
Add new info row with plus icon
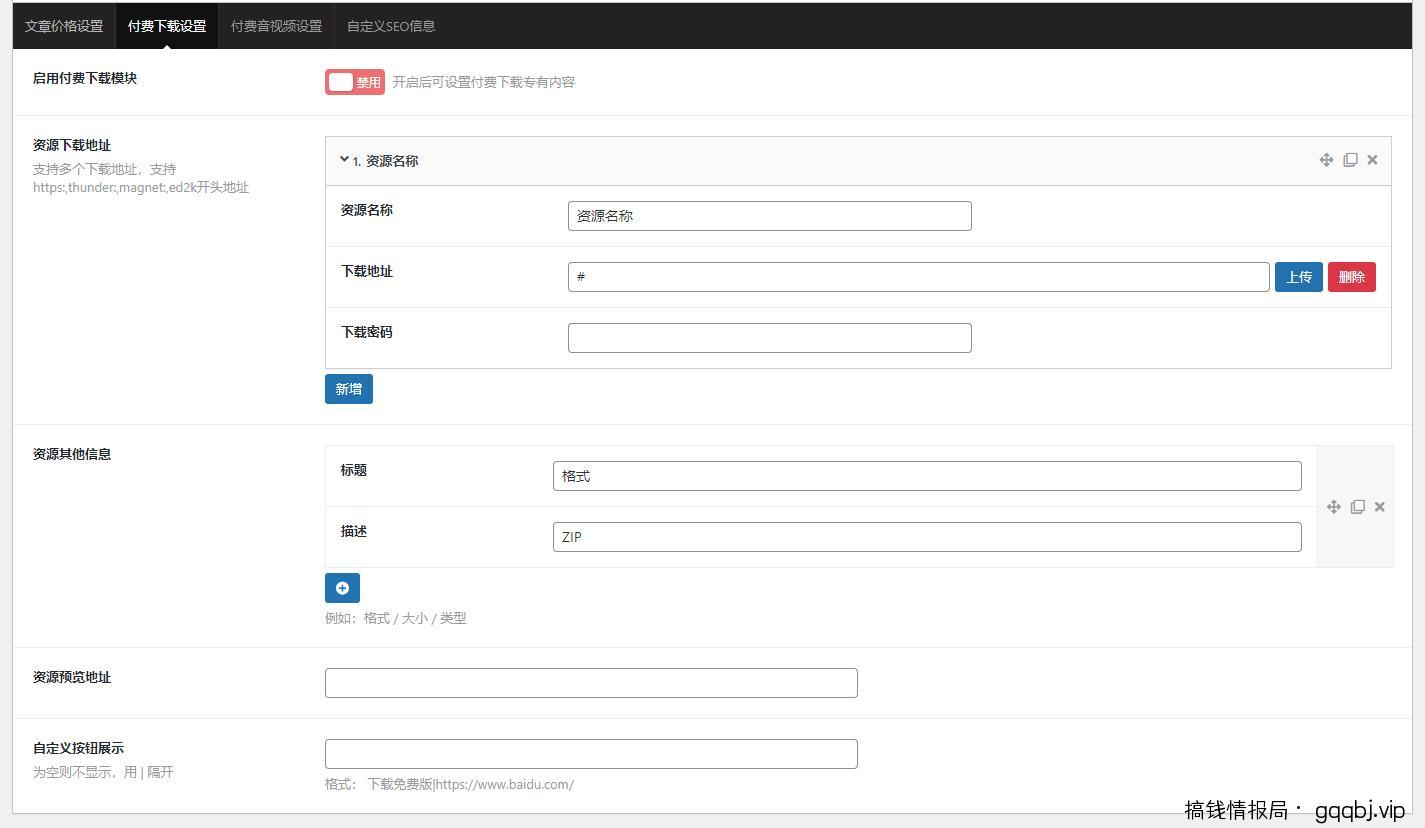coord(342,588)
